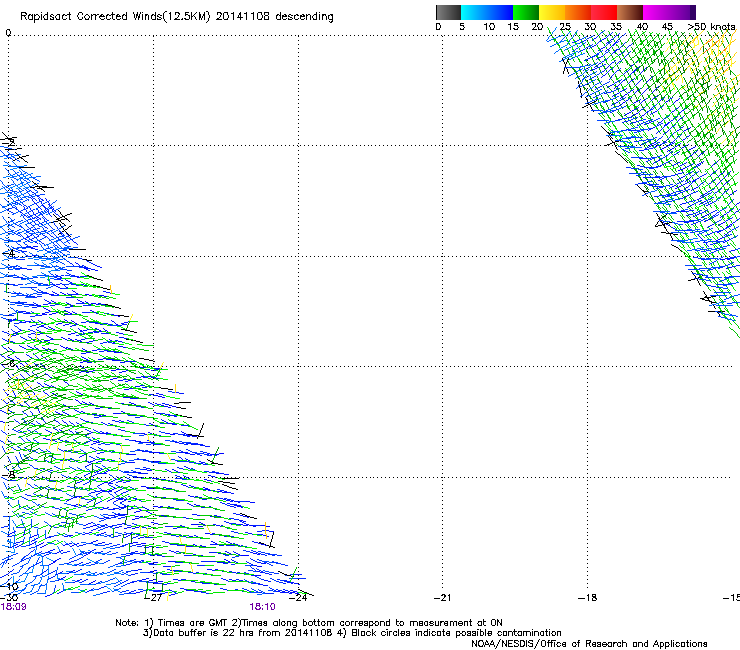Click the '35' legend label
Image resolution: width=740 pixels, height=650 pixels.
pos(616,27)
